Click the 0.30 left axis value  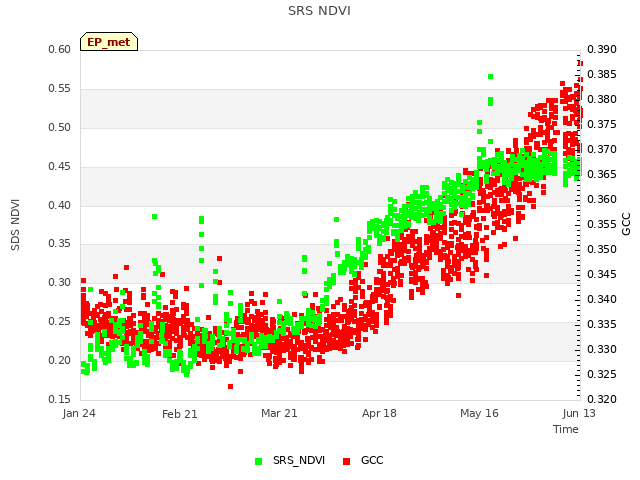point(60,282)
